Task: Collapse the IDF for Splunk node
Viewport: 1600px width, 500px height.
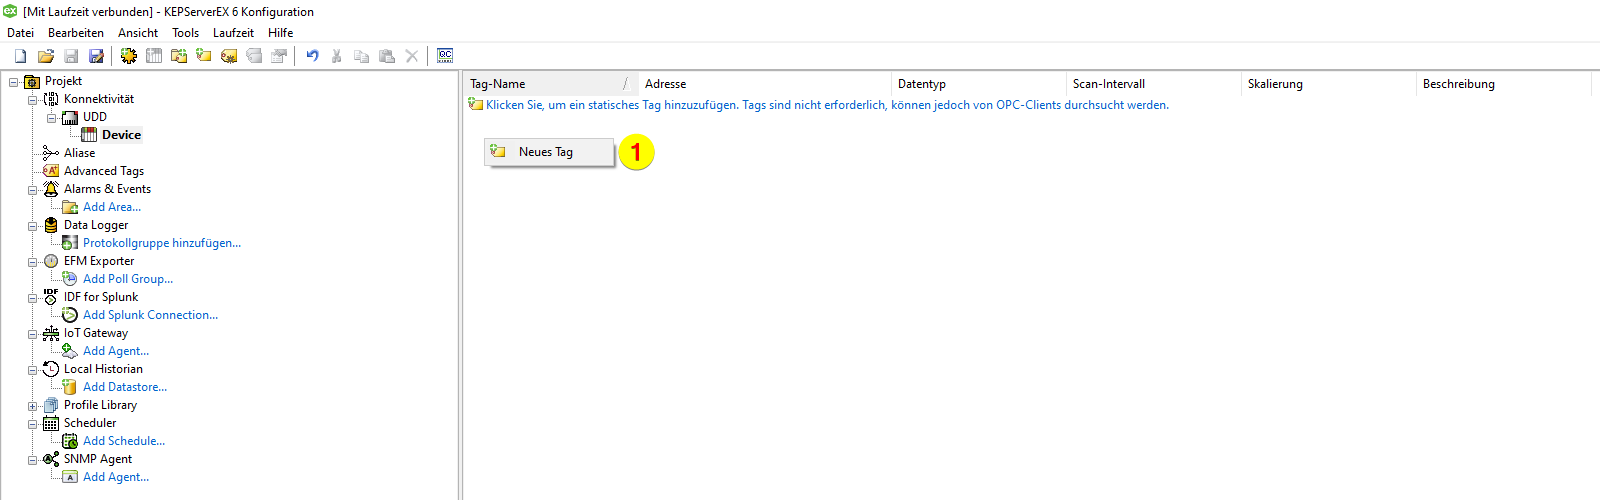Action: 33,298
